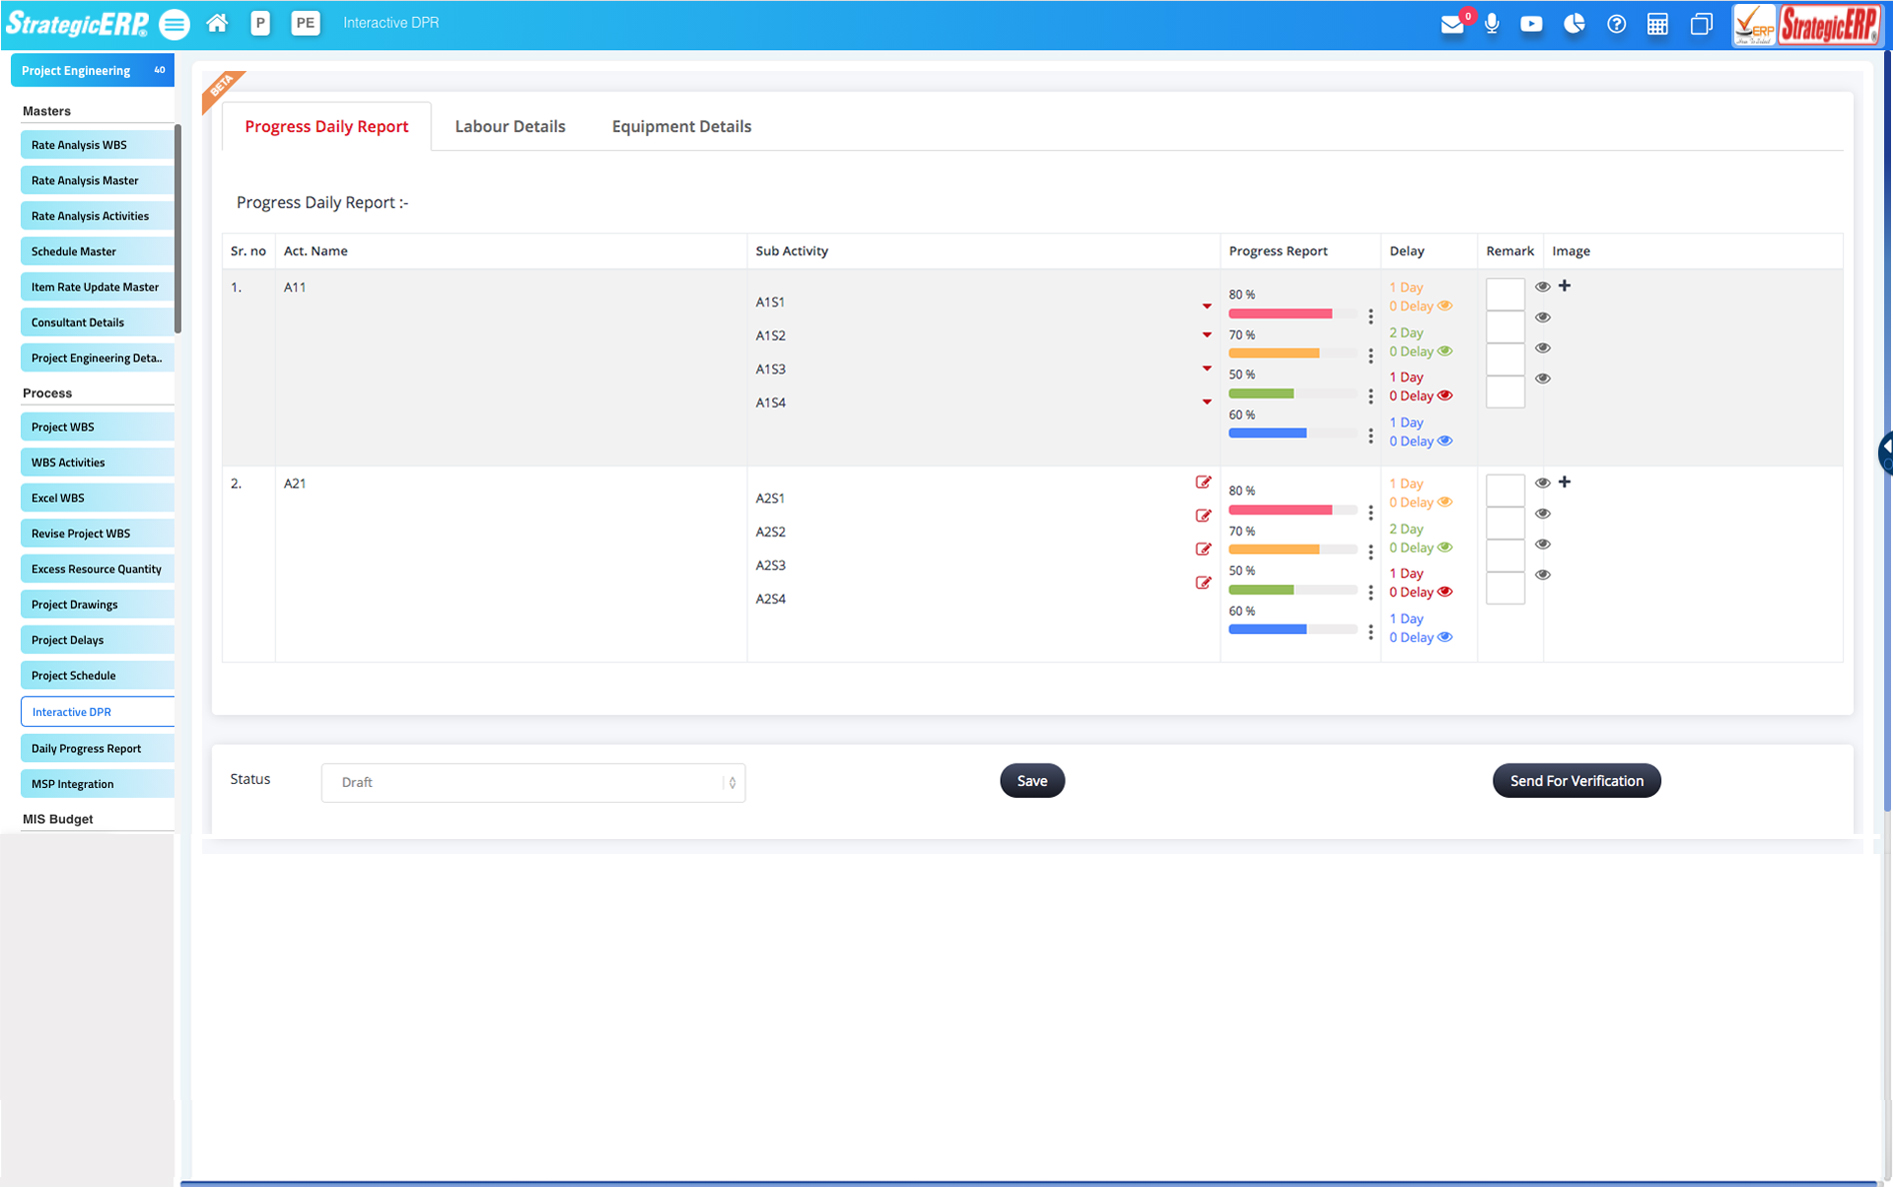Add image with plus icon for A11

(x=1565, y=286)
